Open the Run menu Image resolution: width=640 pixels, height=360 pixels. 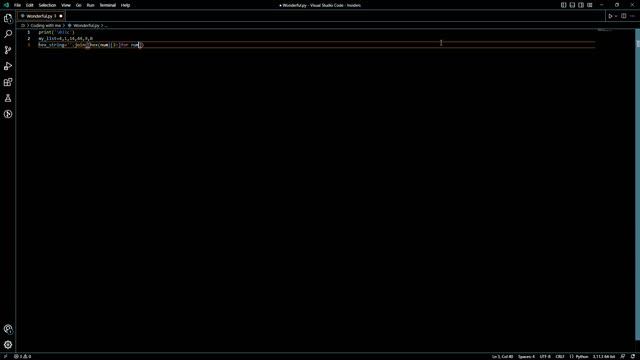90,5
